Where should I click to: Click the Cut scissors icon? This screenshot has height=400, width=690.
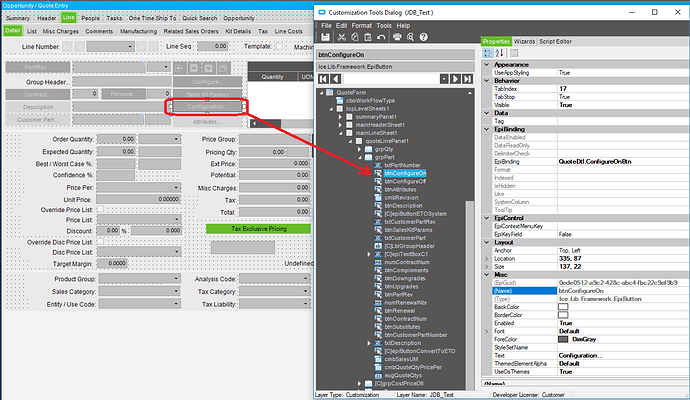(341, 37)
